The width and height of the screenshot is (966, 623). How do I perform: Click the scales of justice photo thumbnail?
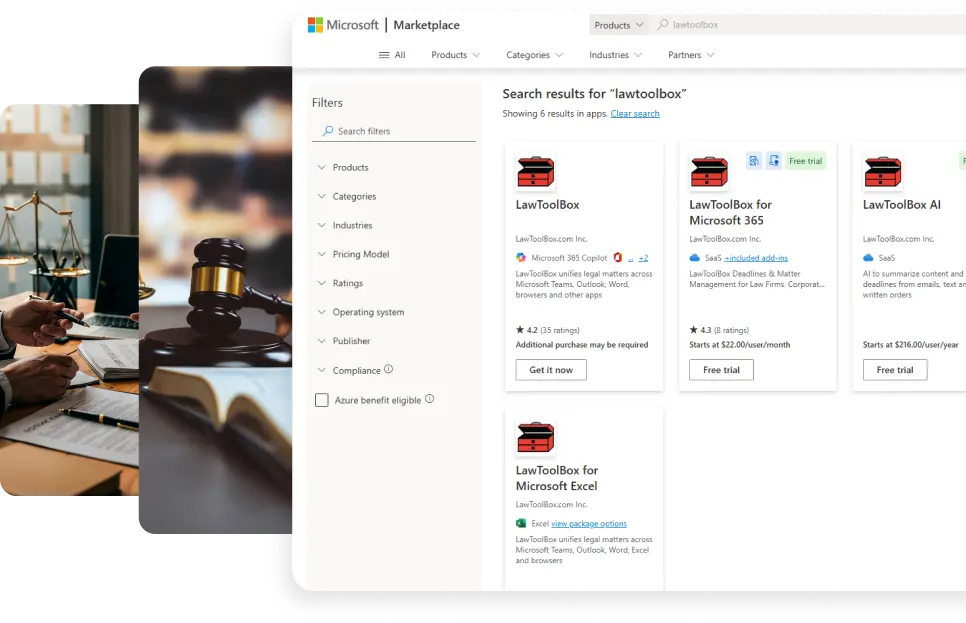pos(69,299)
